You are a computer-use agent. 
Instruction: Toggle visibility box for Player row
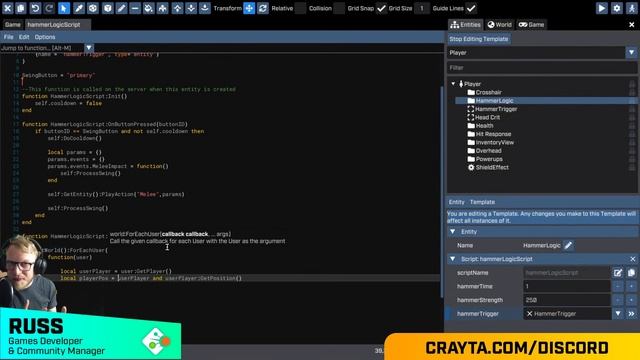pos(632,84)
